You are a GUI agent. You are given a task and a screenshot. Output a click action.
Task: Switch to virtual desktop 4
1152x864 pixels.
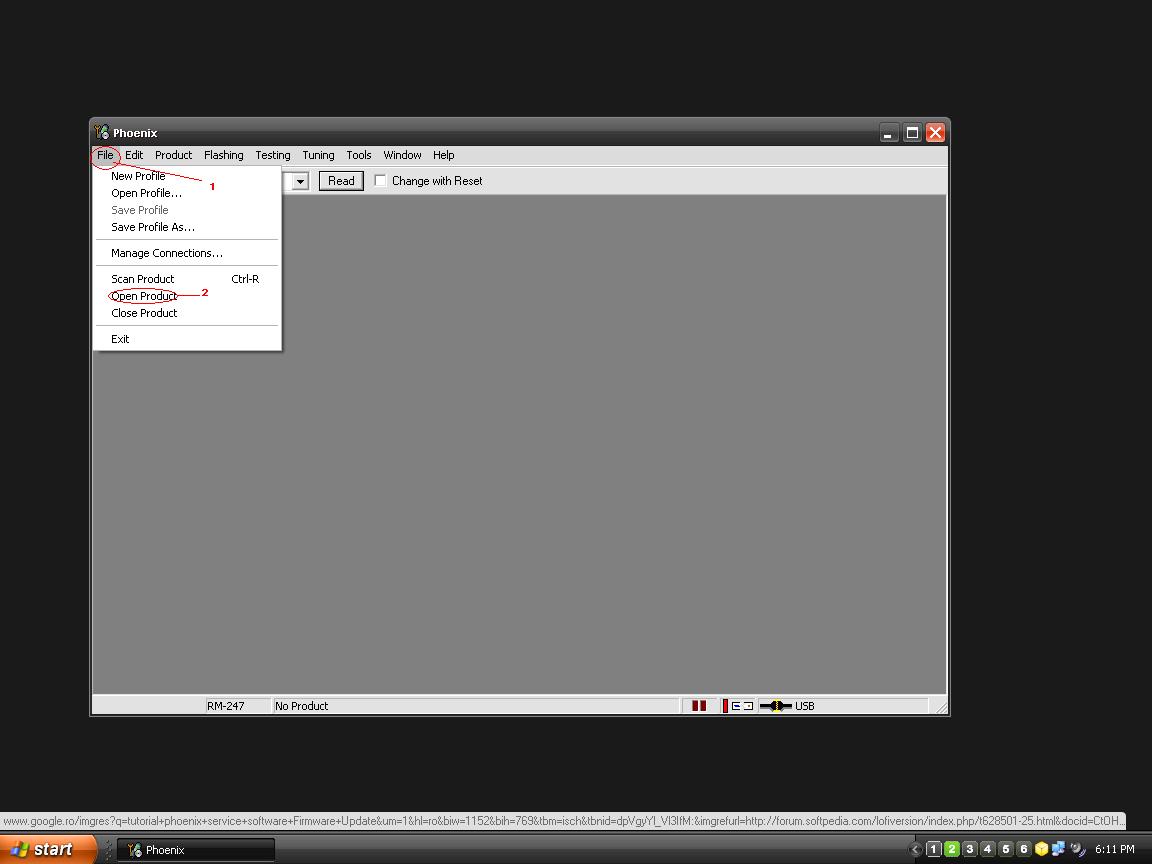[987, 849]
